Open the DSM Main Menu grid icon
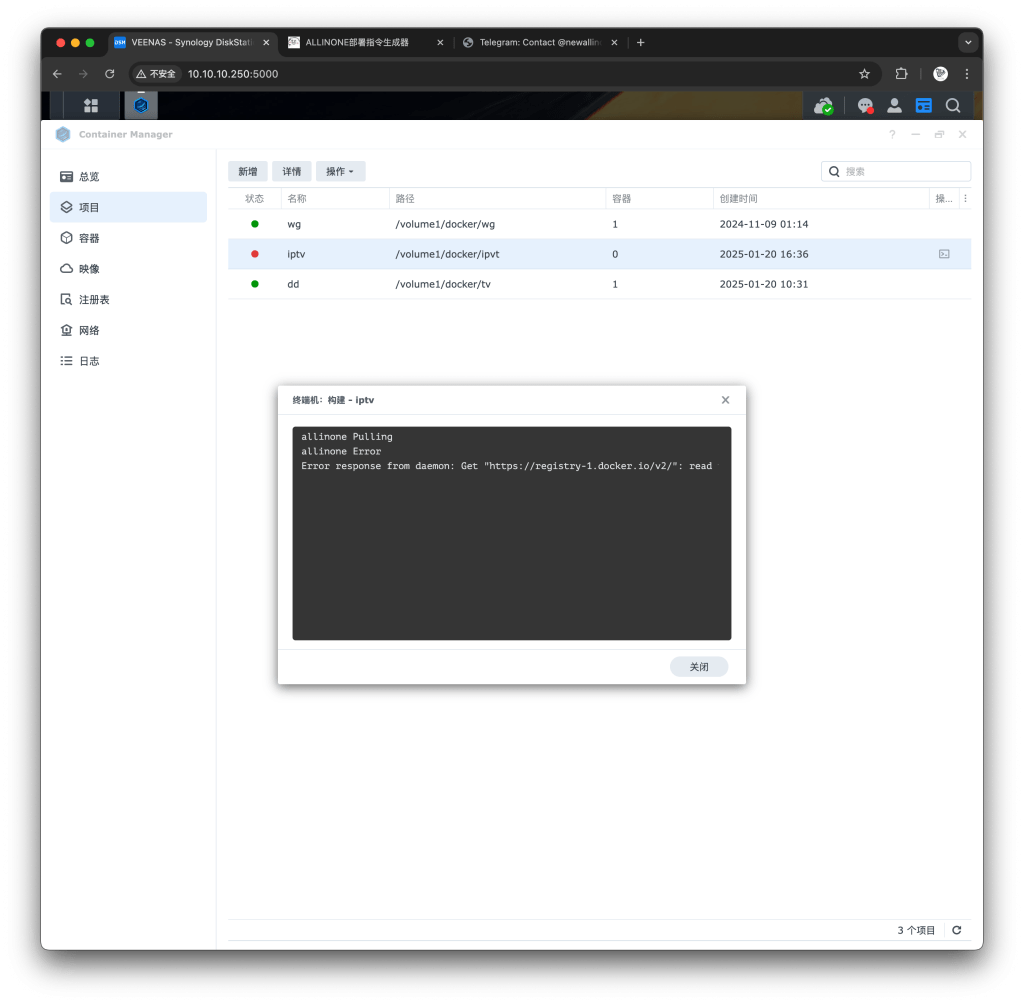The image size is (1024, 1004). coord(91,105)
